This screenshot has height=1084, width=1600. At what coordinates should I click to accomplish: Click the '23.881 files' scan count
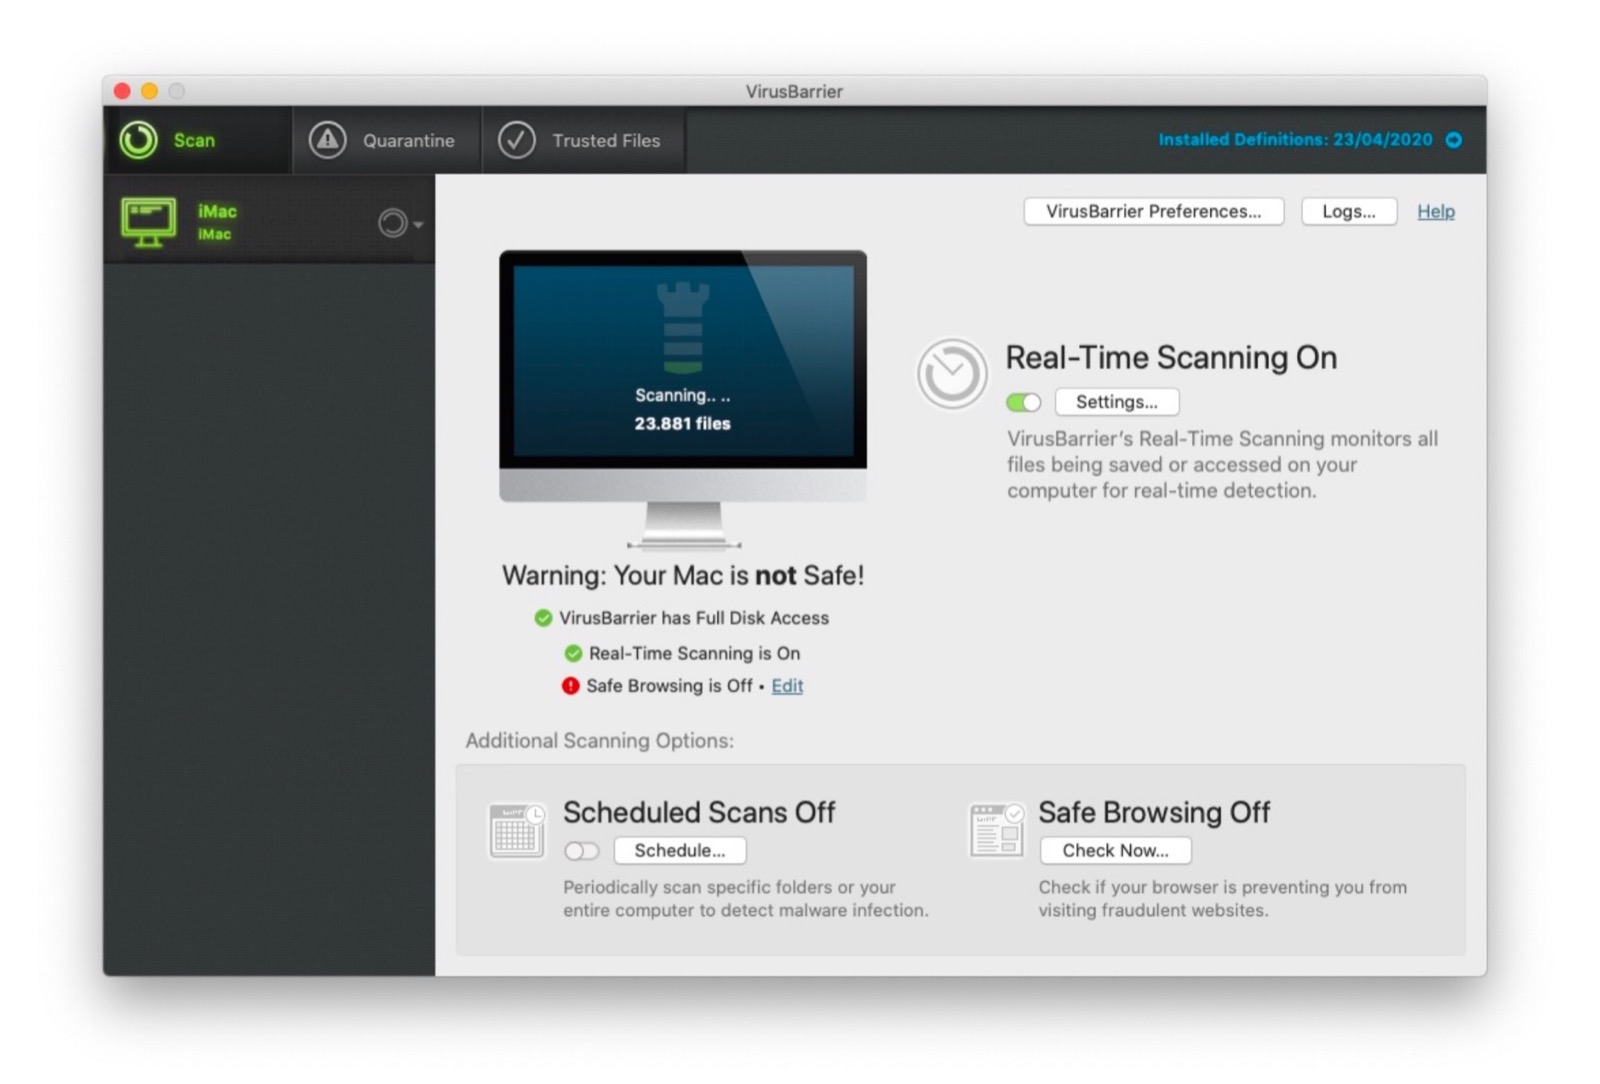coord(683,424)
